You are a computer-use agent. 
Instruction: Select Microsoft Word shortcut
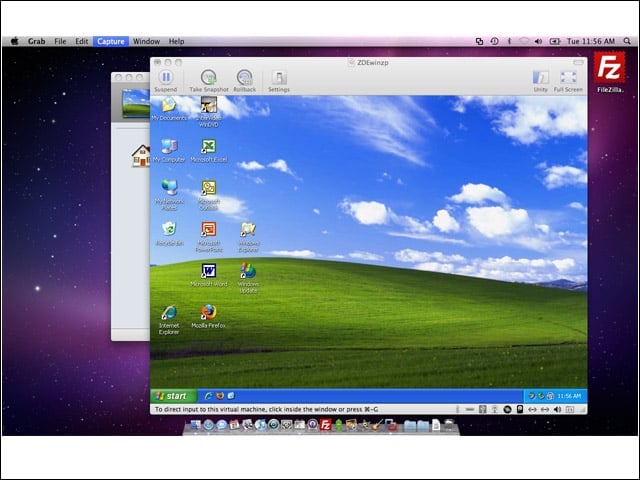click(209, 275)
